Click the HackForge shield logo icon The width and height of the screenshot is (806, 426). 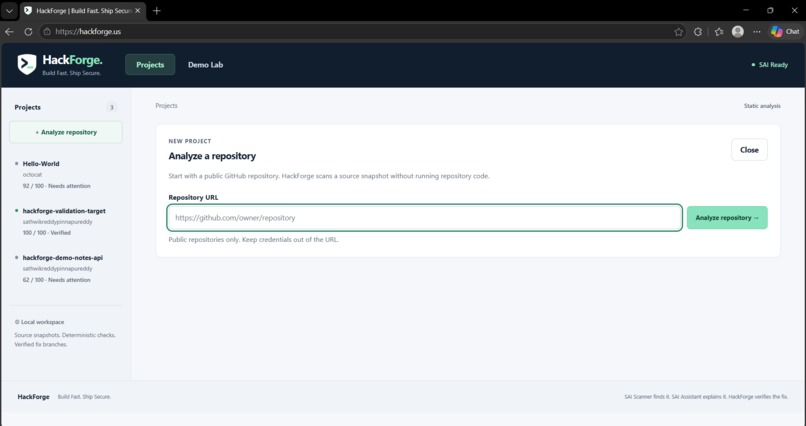pyautogui.click(x=27, y=65)
